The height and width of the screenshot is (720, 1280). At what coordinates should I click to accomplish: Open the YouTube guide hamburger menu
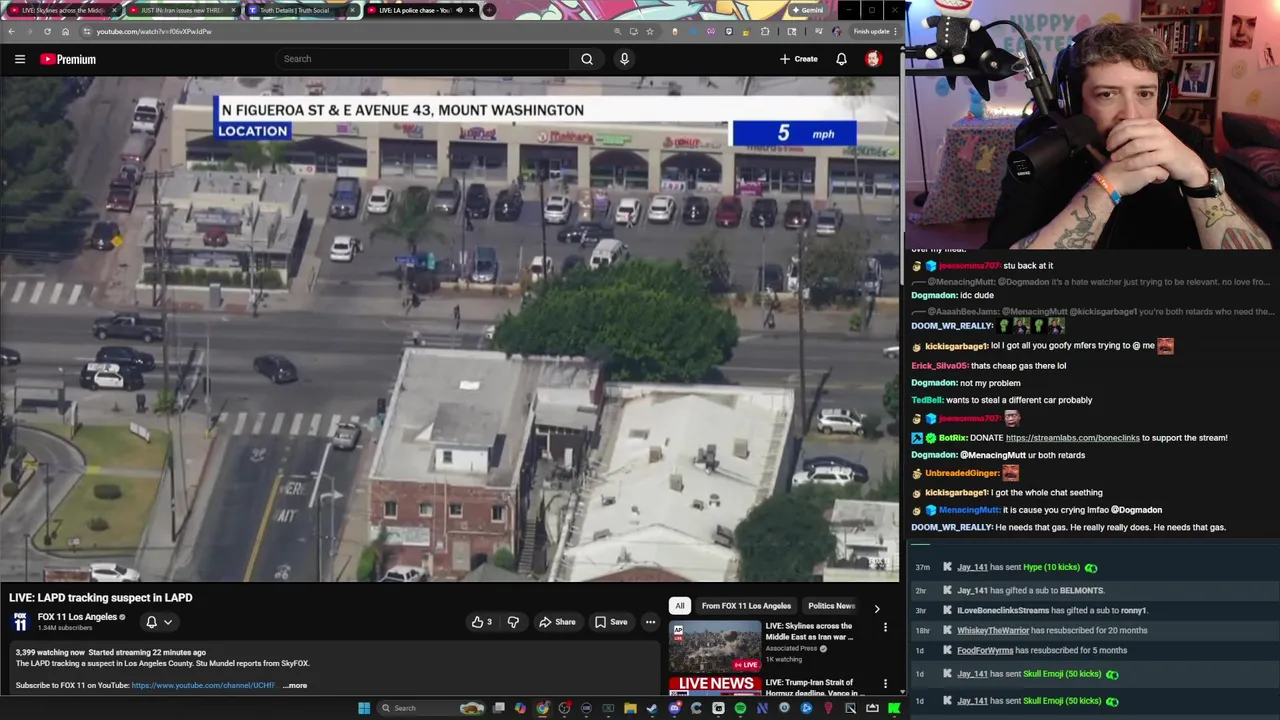19,59
